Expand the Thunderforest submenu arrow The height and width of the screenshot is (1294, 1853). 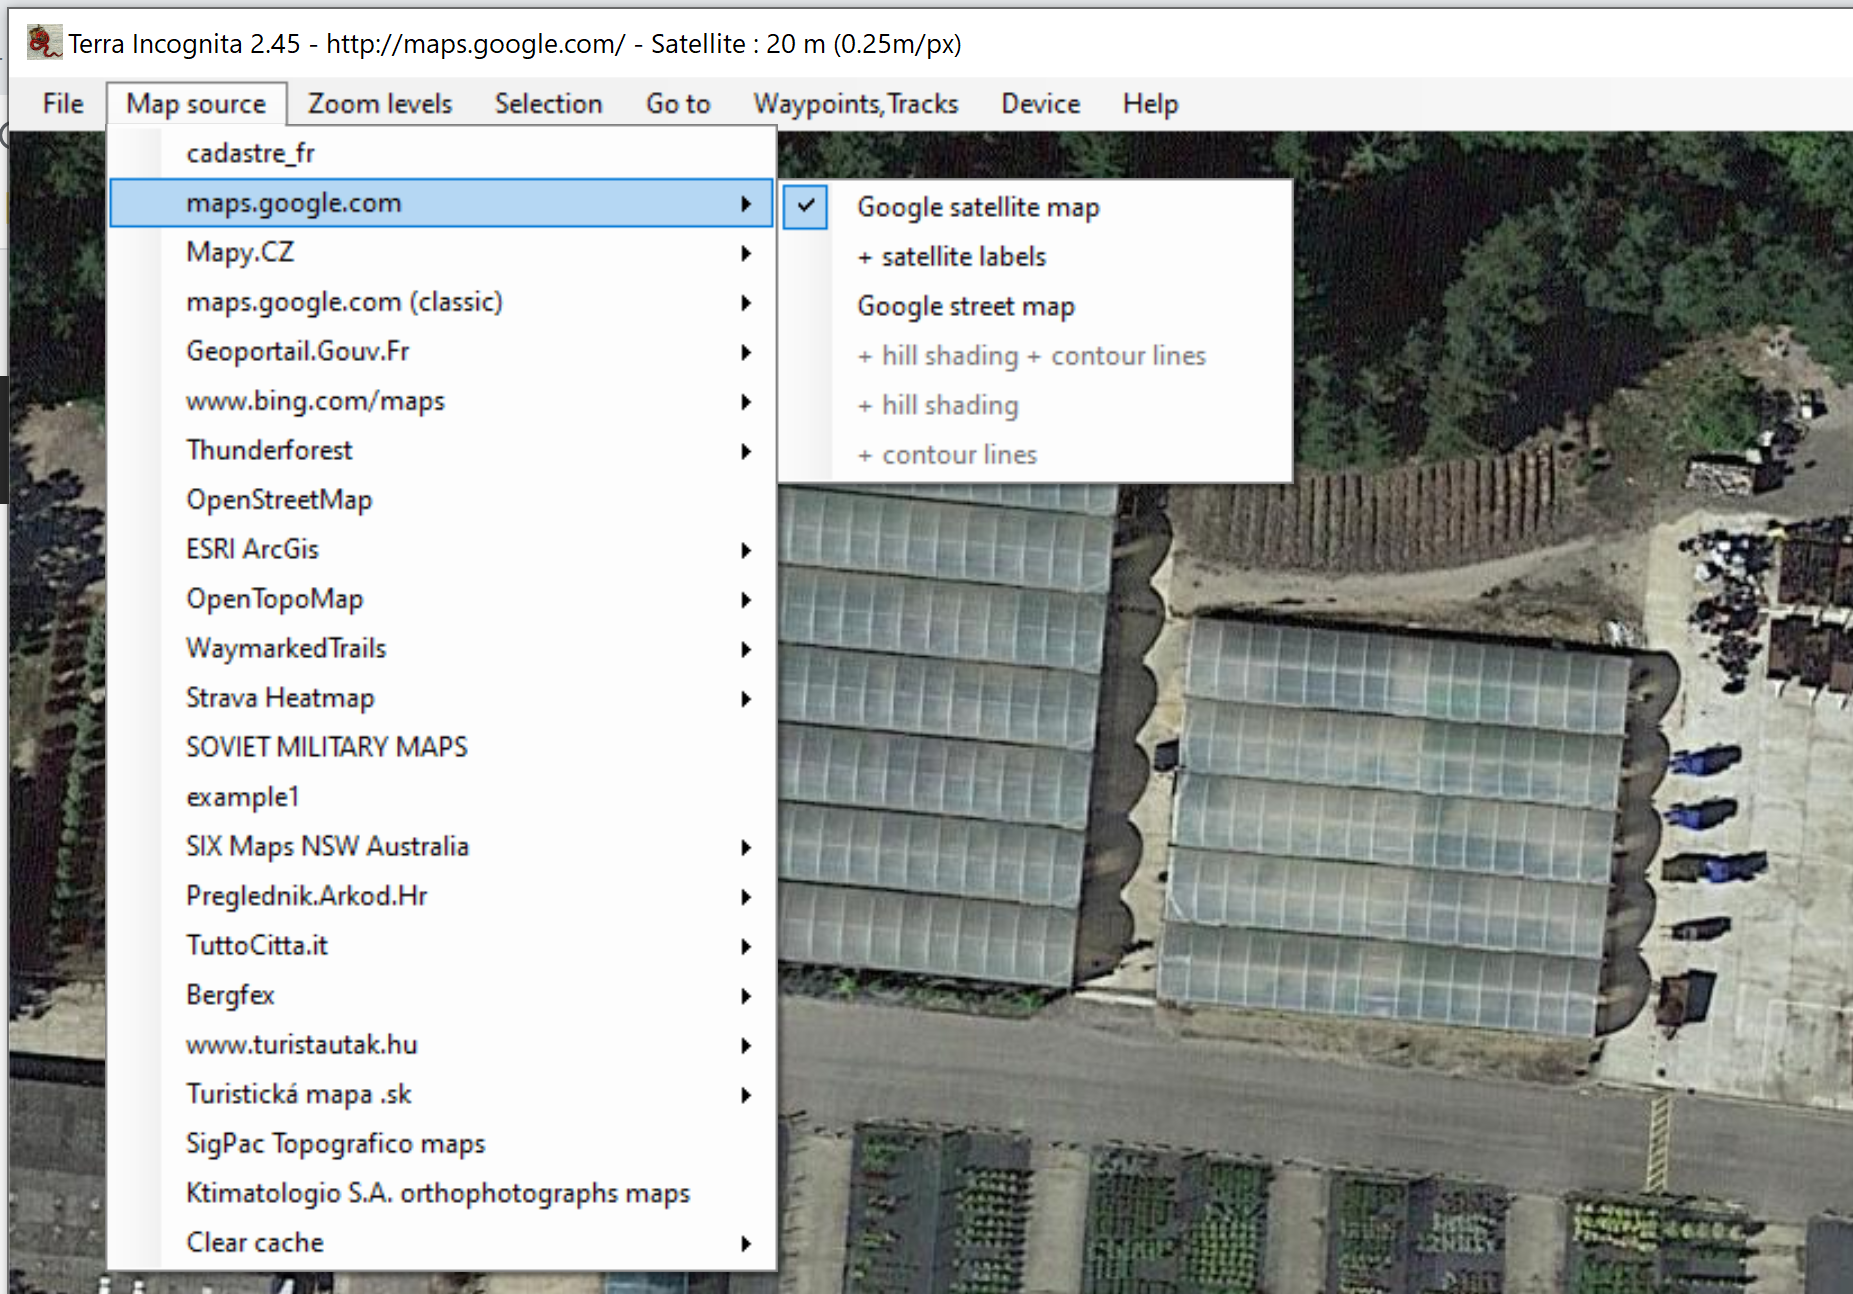coord(746,451)
